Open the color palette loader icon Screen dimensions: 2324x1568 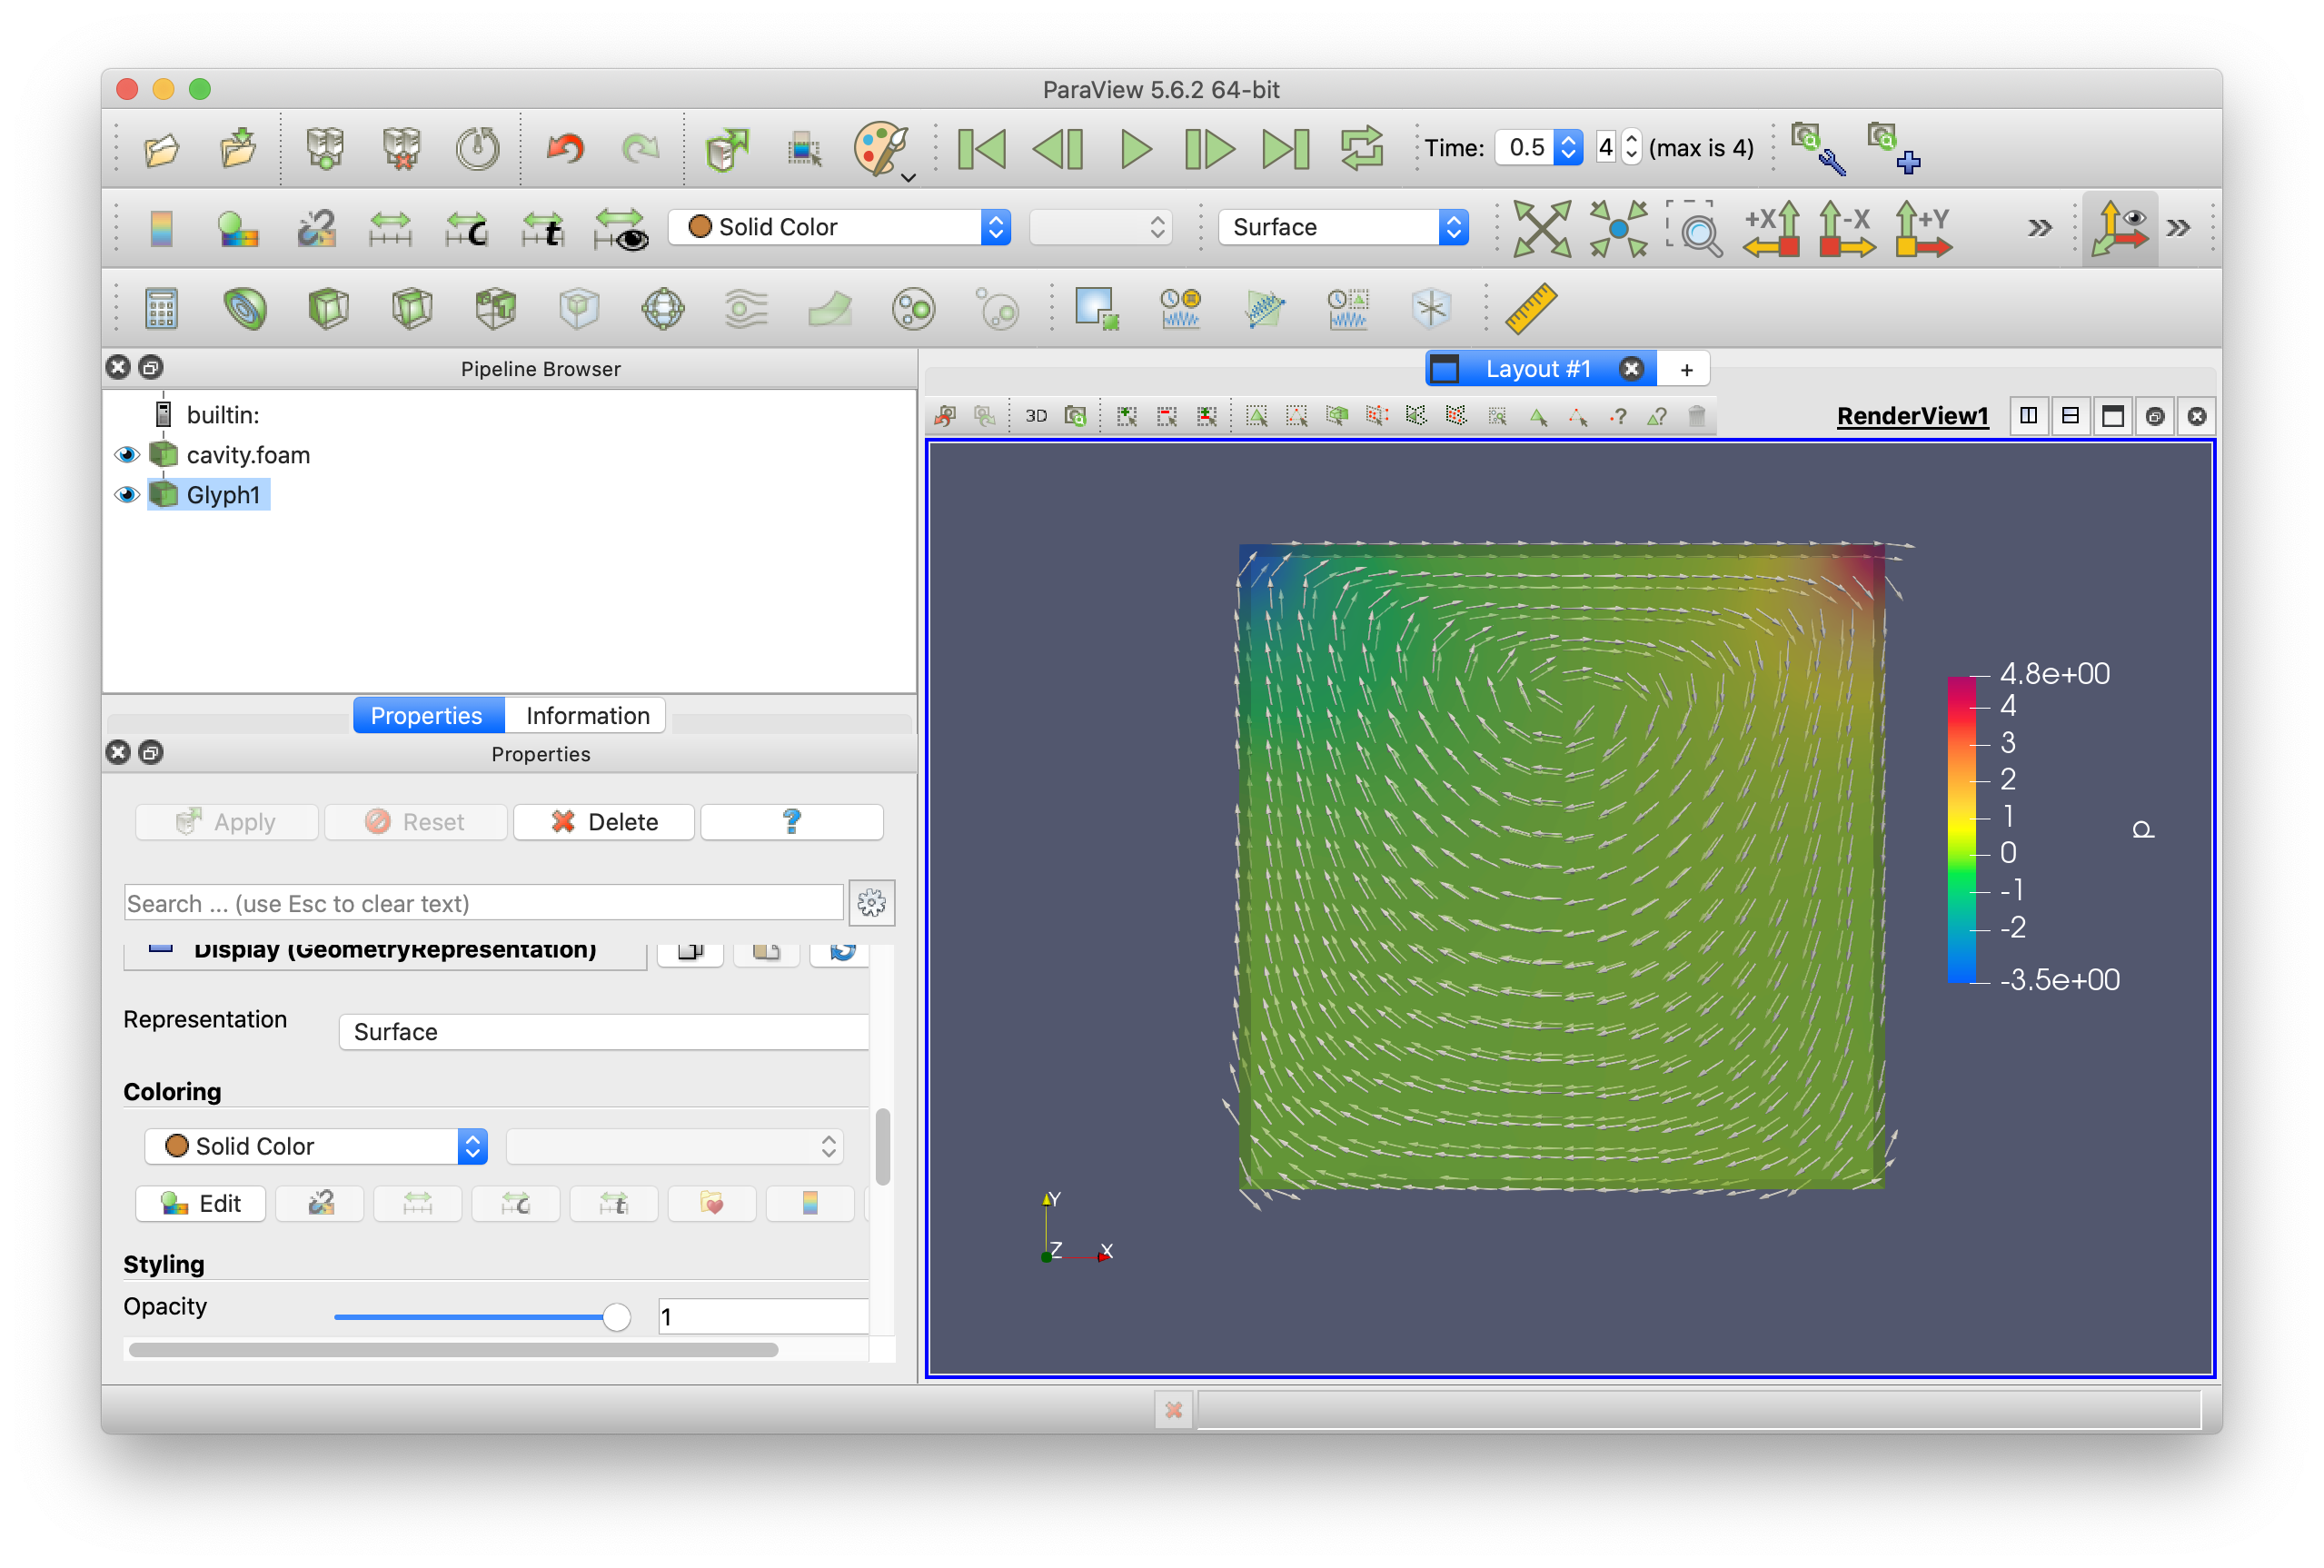882,149
